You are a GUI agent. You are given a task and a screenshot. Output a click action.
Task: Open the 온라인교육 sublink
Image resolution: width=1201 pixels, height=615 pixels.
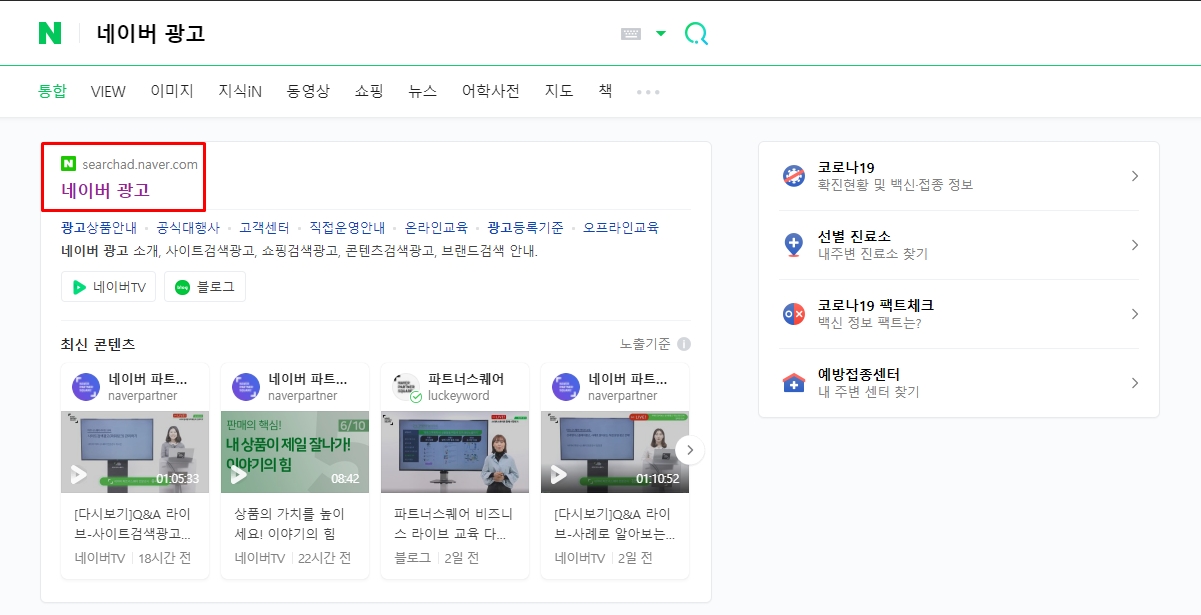(x=436, y=227)
